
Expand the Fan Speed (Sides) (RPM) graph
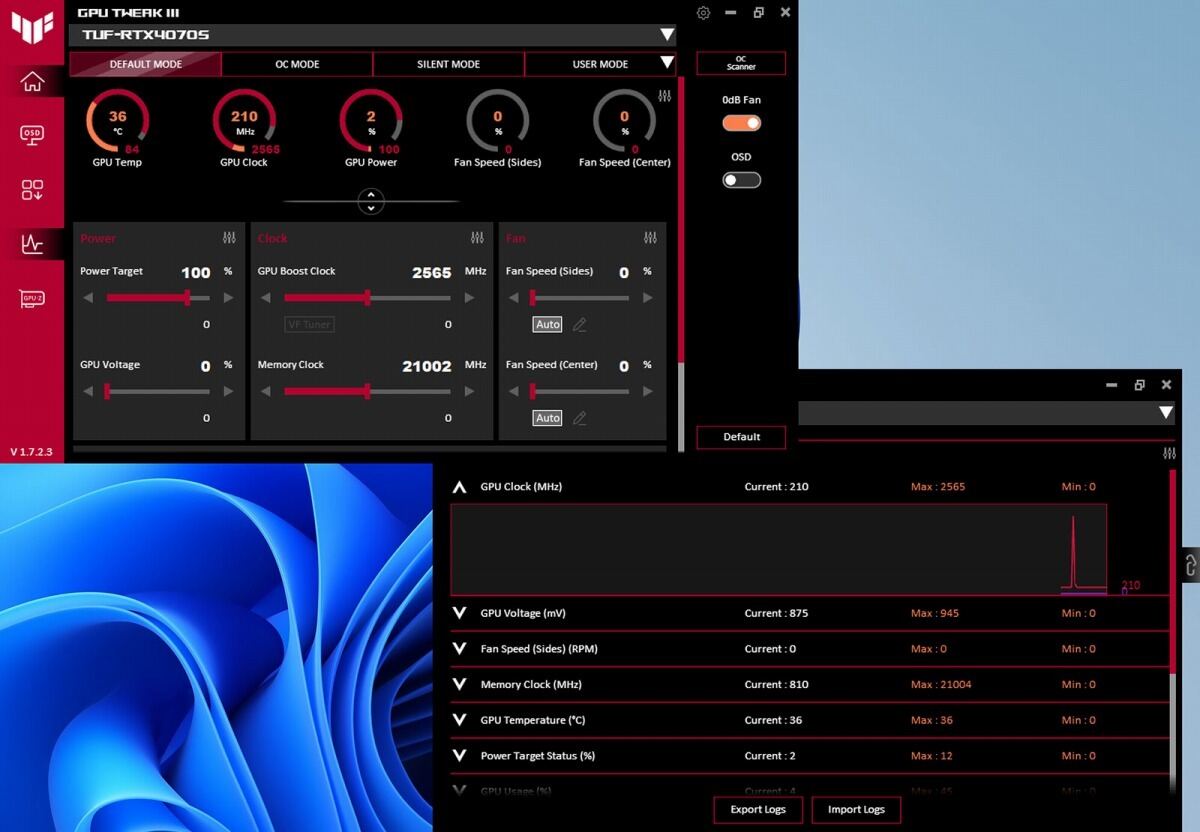point(459,649)
